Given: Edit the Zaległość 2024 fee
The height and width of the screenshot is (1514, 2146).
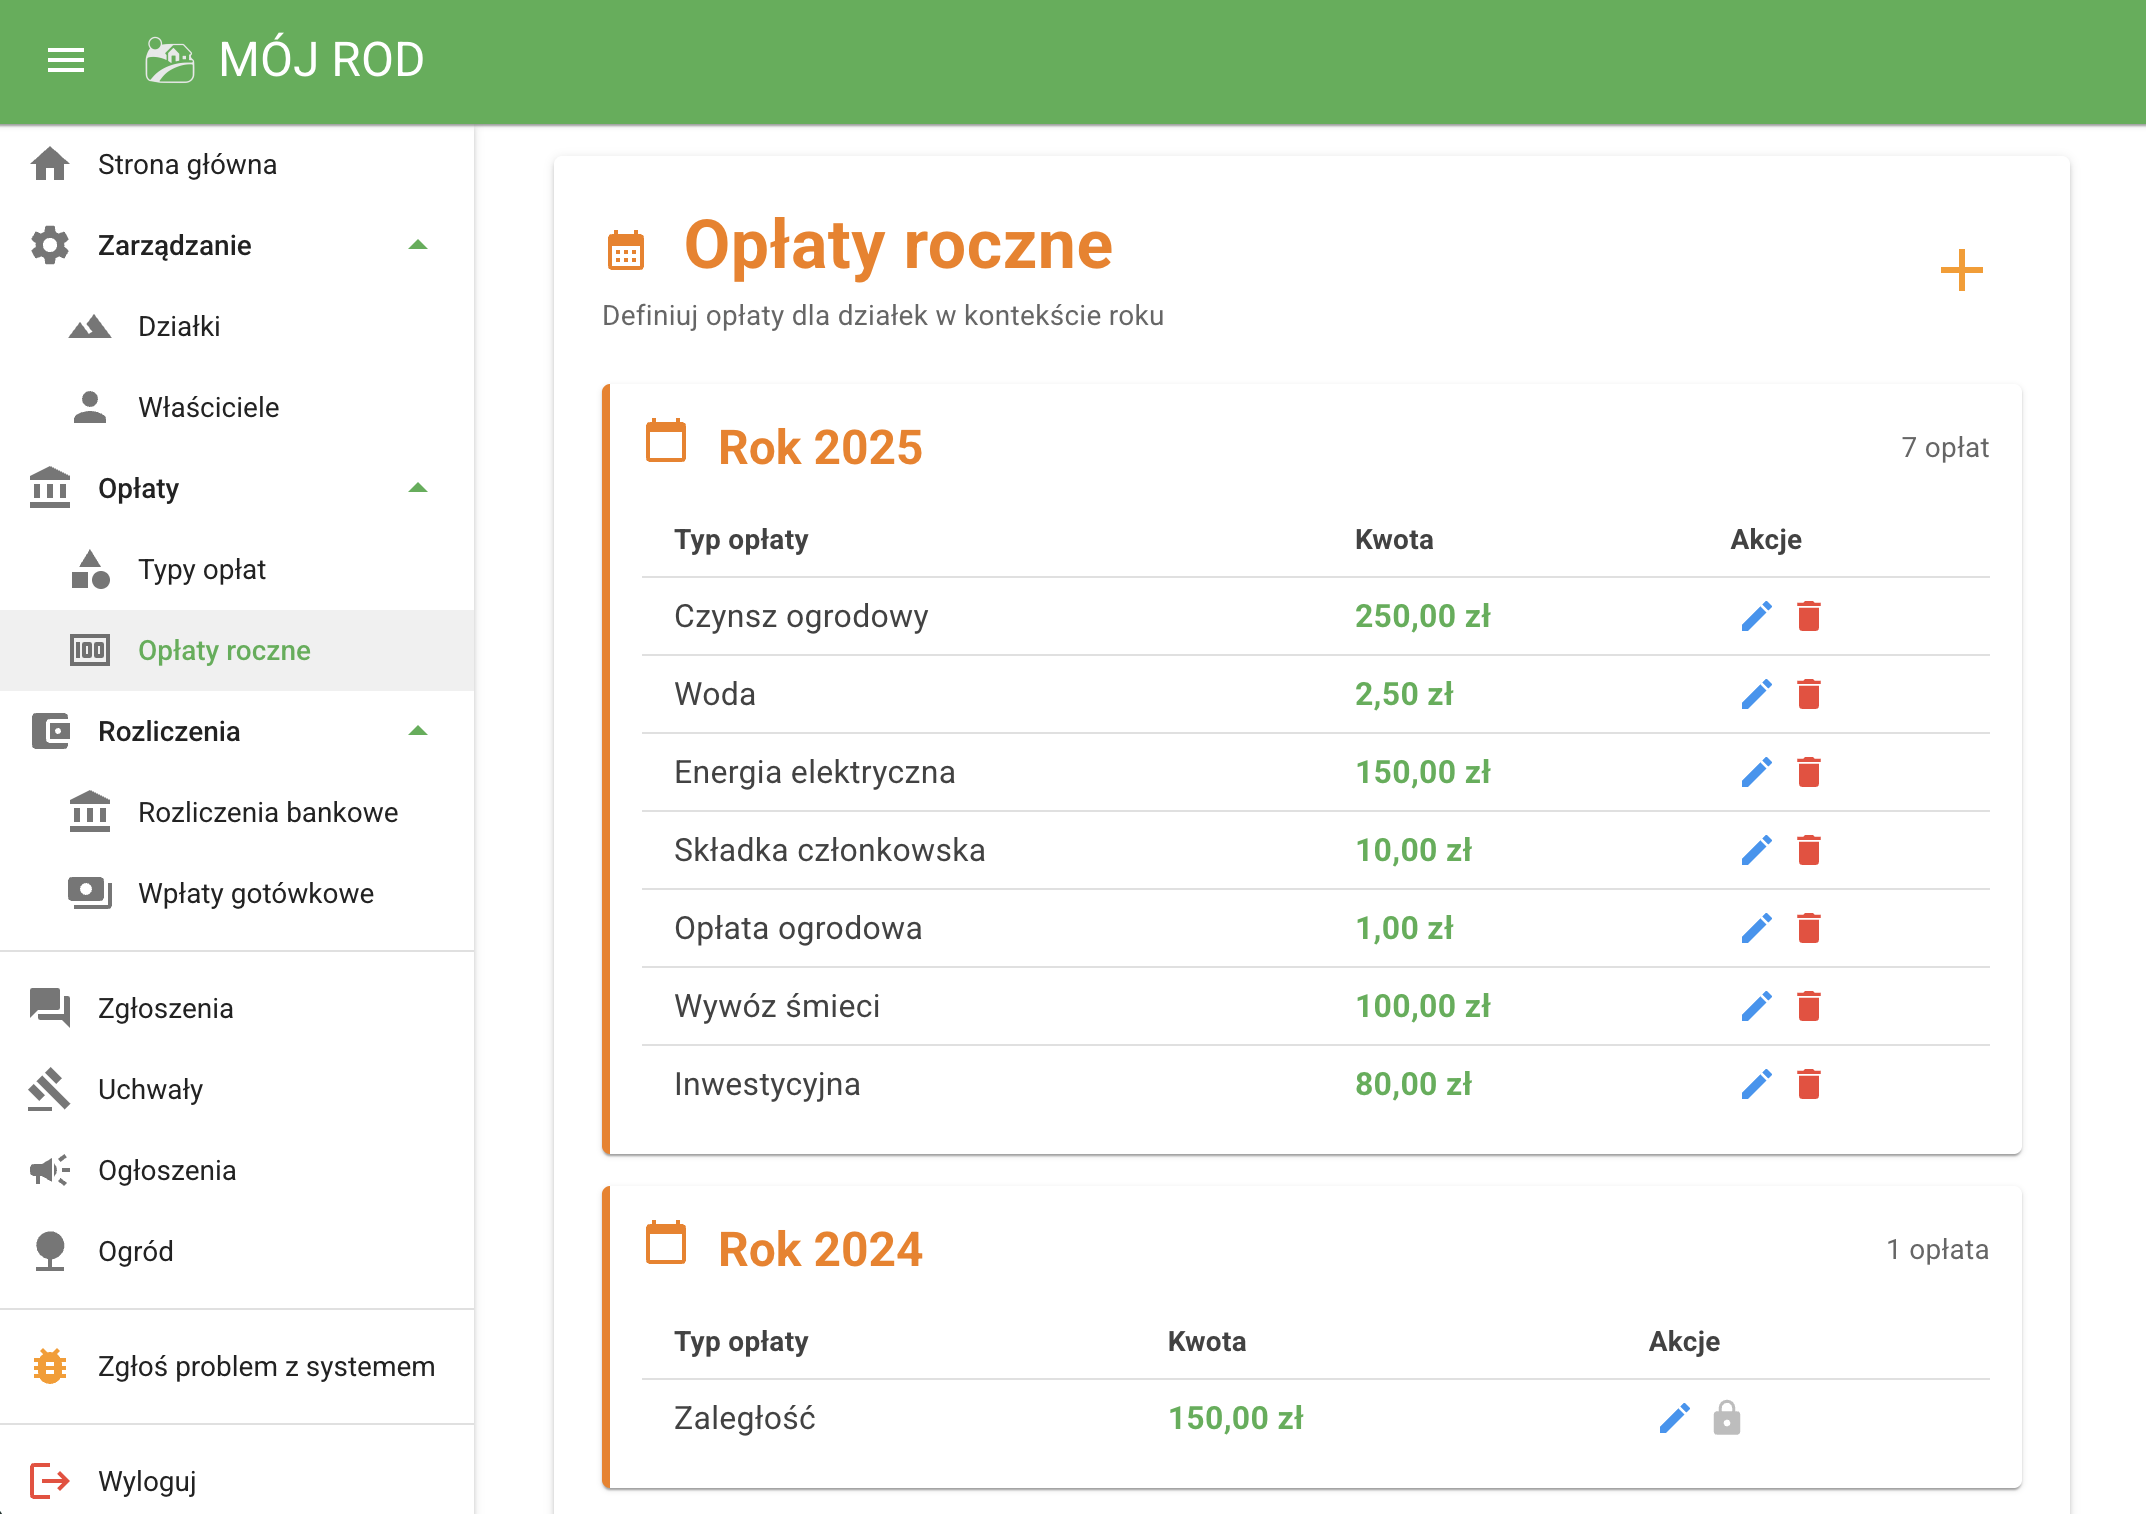Looking at the screenshot, I should [1674, 1418].
